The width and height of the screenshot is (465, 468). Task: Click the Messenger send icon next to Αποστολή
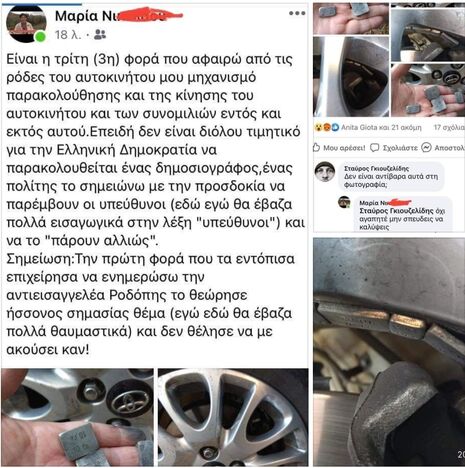(x=426, y=147)
